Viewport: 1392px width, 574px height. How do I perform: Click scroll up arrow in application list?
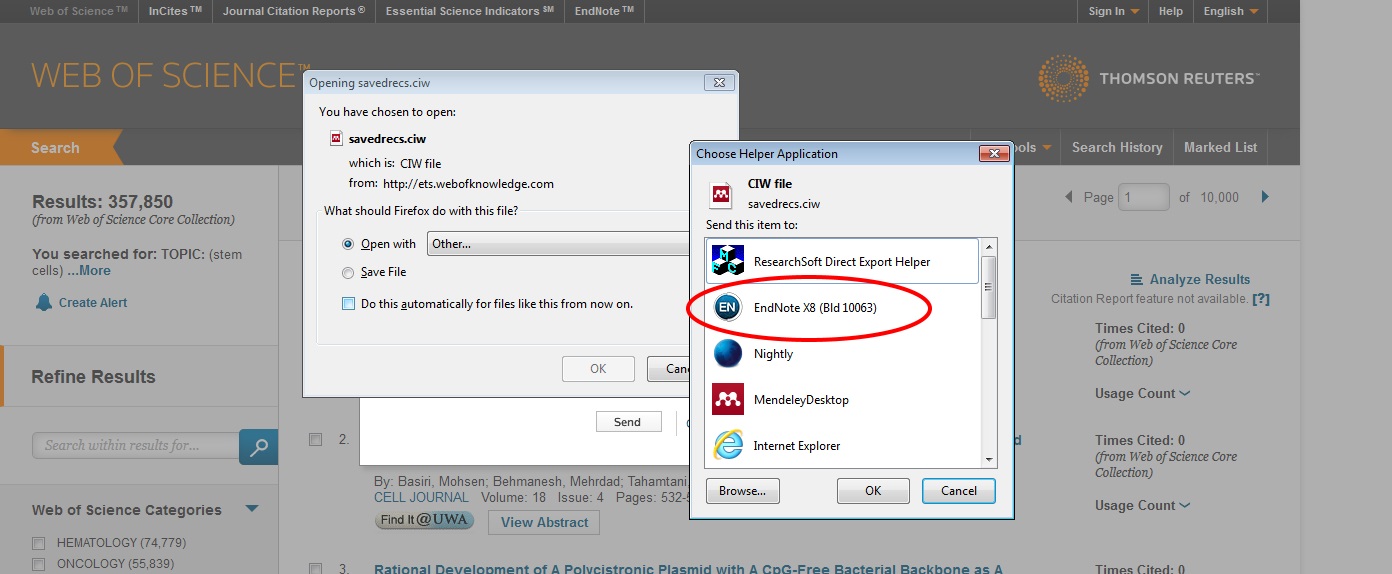989,246
